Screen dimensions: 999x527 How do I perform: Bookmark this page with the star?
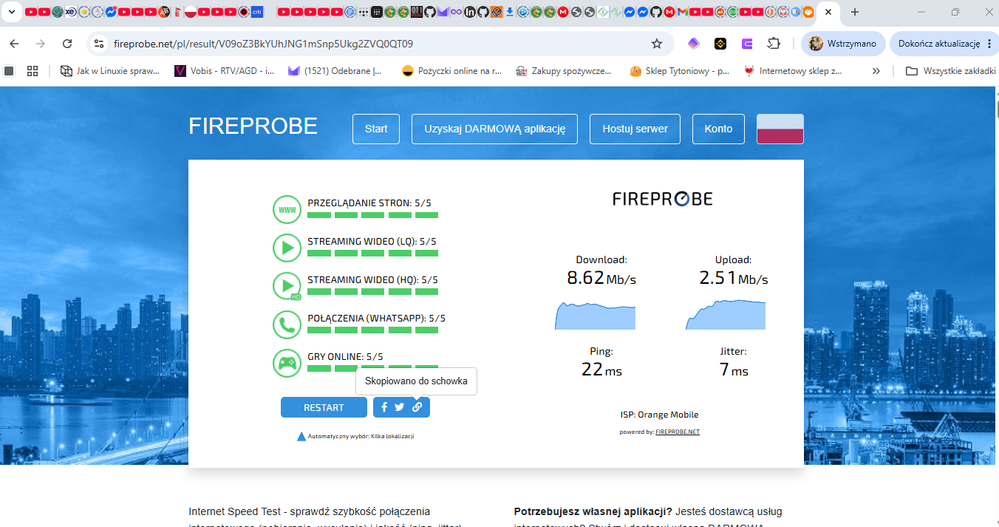coord(656,43)
